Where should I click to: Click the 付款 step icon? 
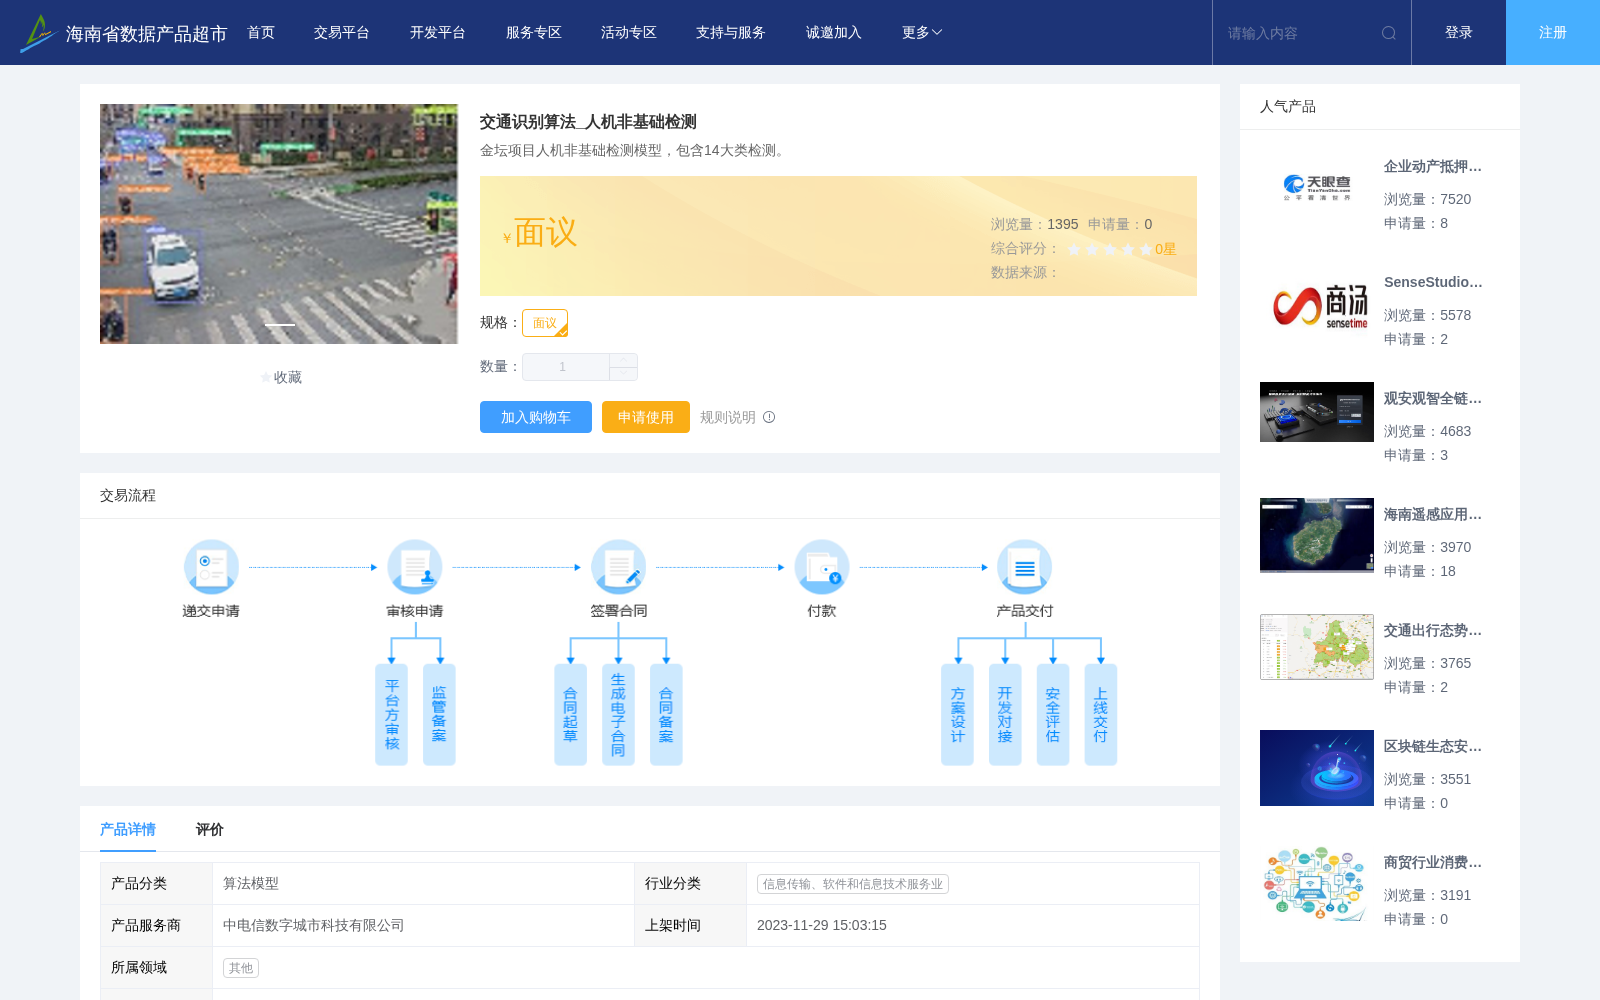pos(822,567)
